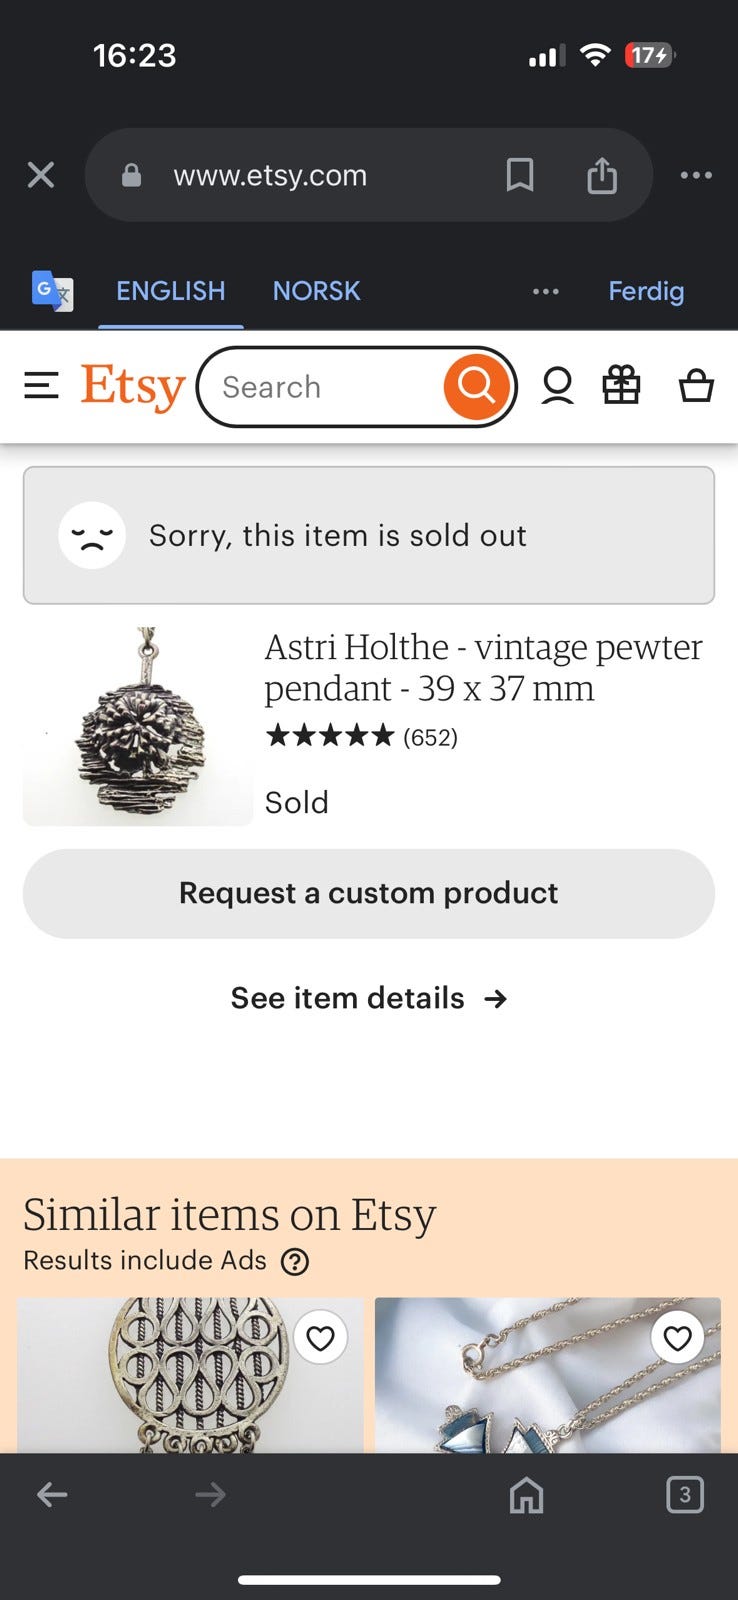Tap the orange search magnifier button
The image size is (738, 1600).
pos(476,386)
